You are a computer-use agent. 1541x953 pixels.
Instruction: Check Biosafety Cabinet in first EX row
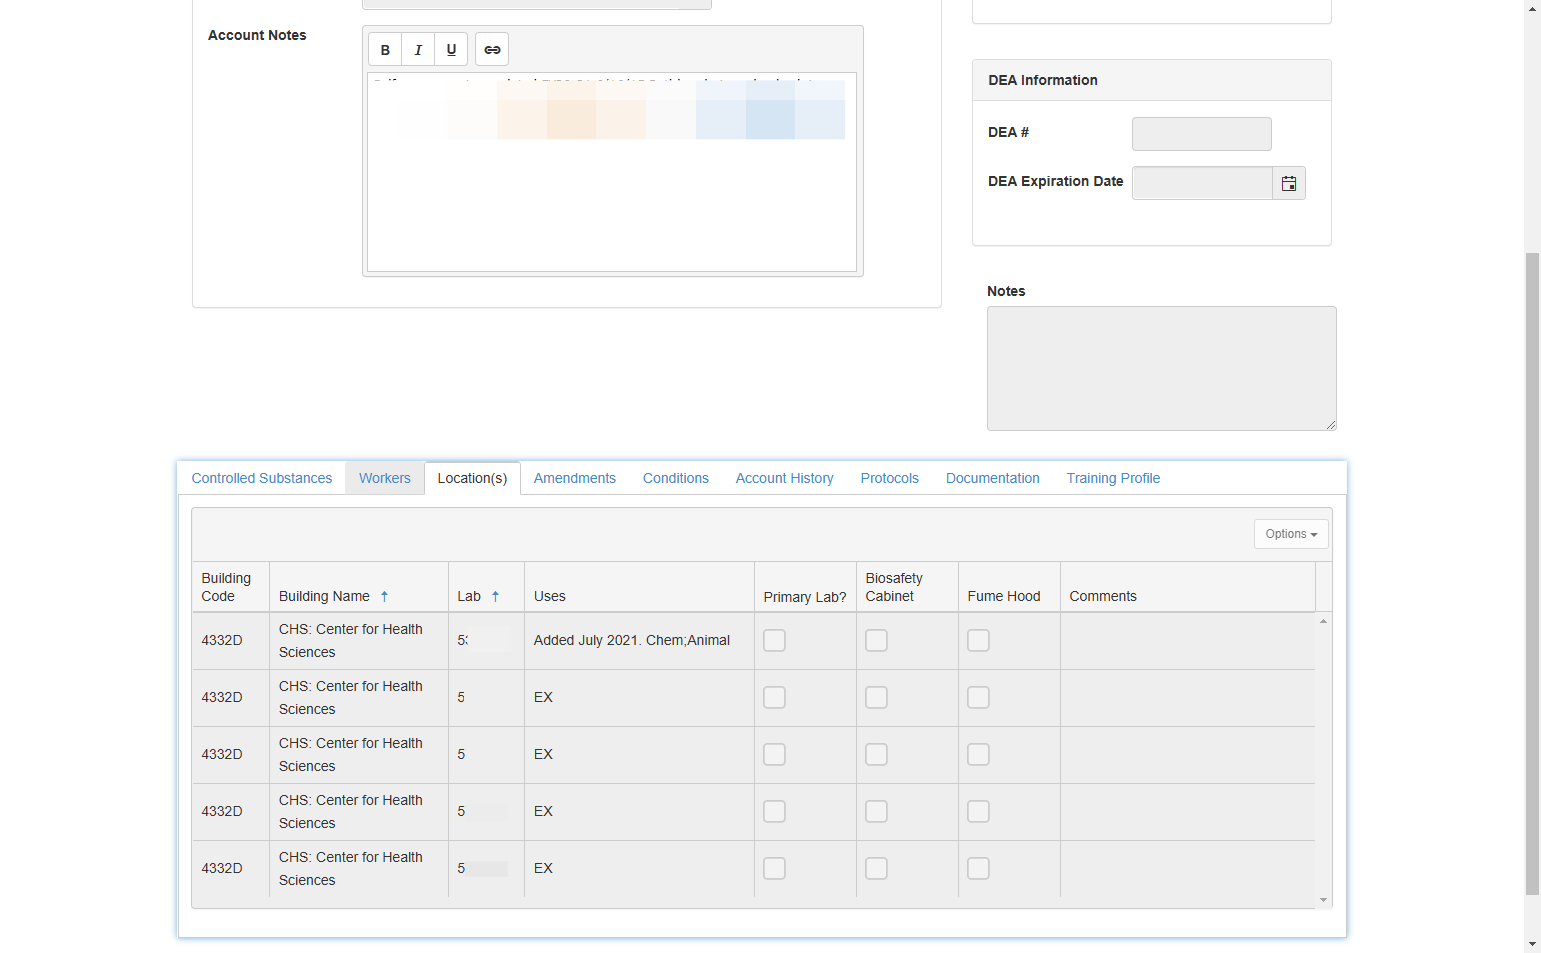pos(876,697)
